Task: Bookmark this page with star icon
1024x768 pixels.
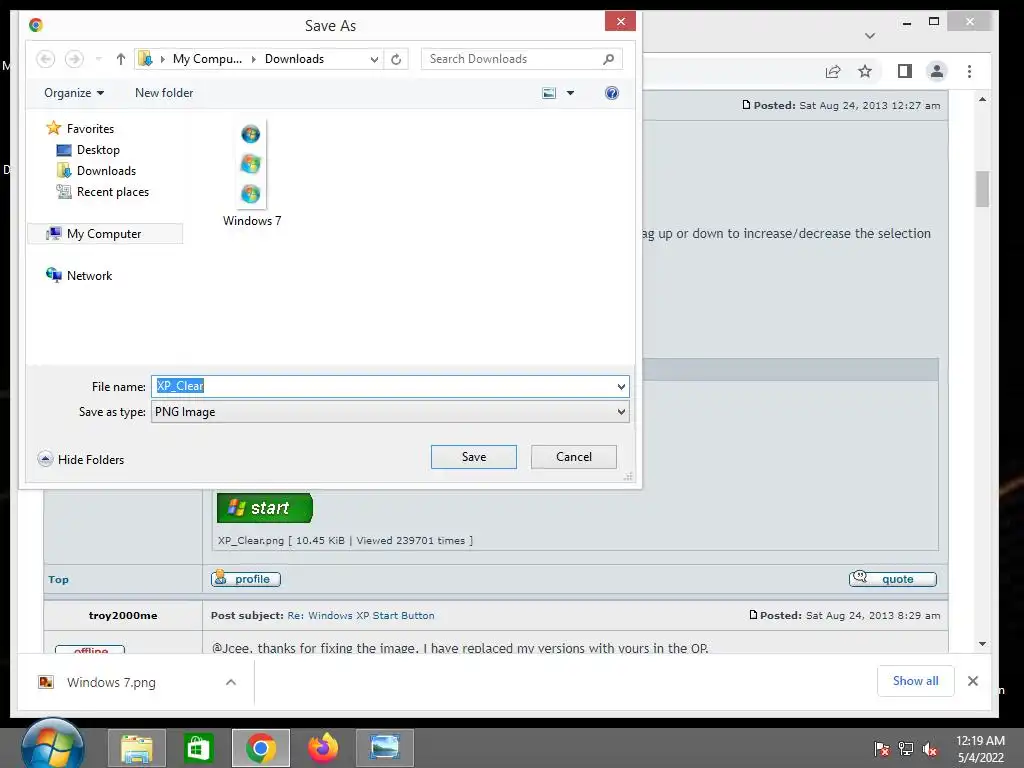Action: 865,71
